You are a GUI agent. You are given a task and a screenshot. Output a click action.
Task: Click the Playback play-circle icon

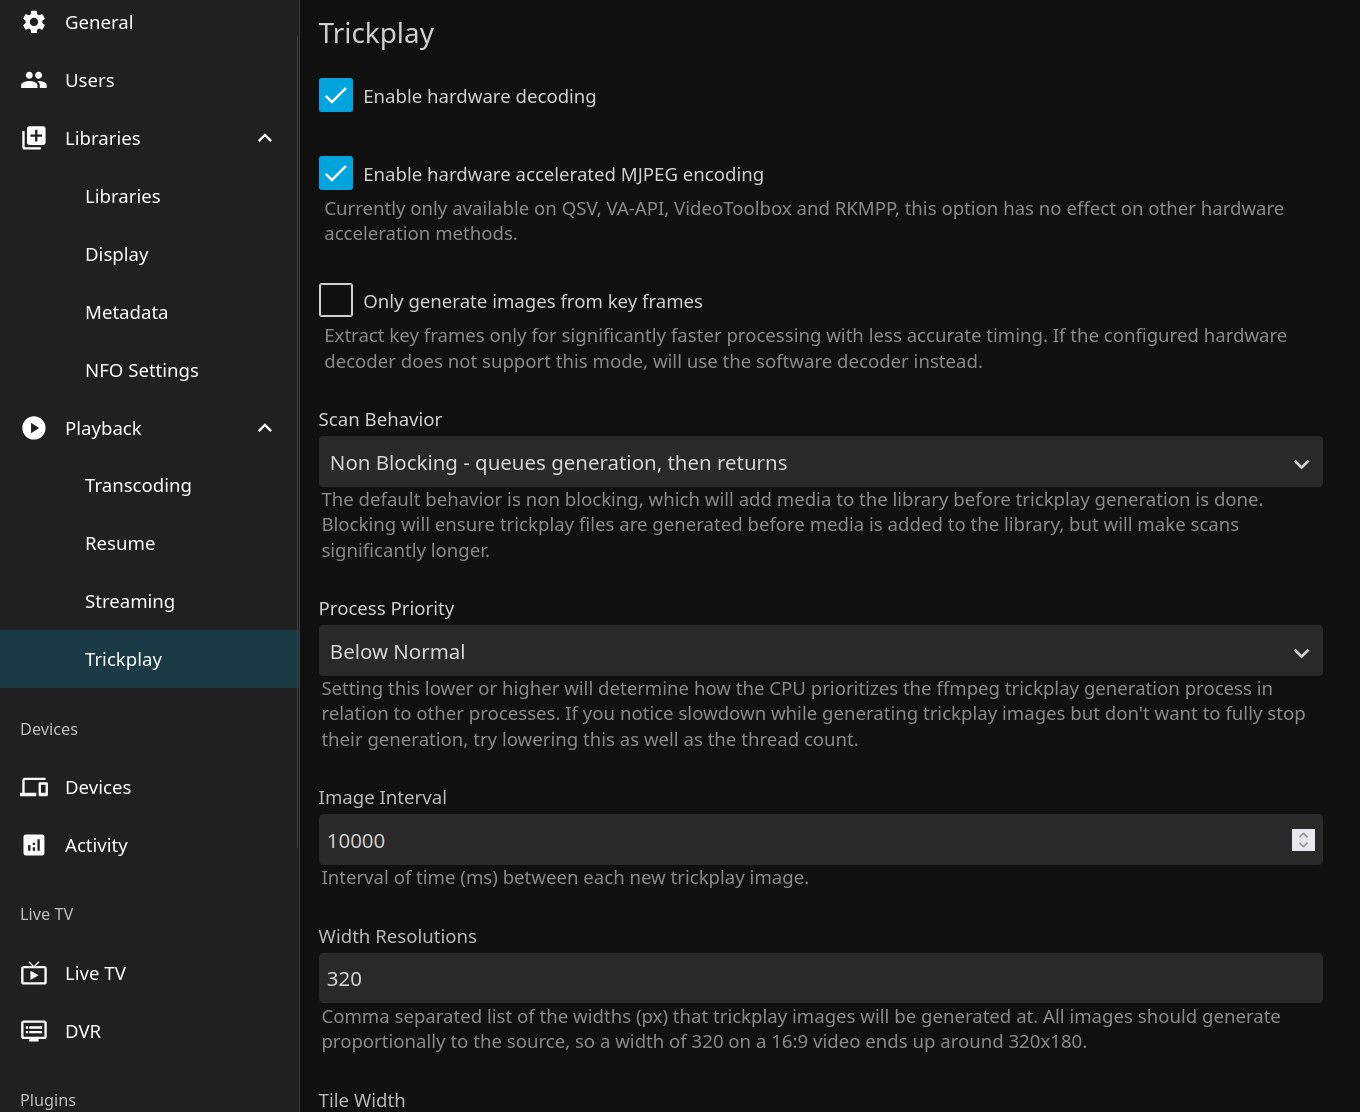(x=34, y=428)
